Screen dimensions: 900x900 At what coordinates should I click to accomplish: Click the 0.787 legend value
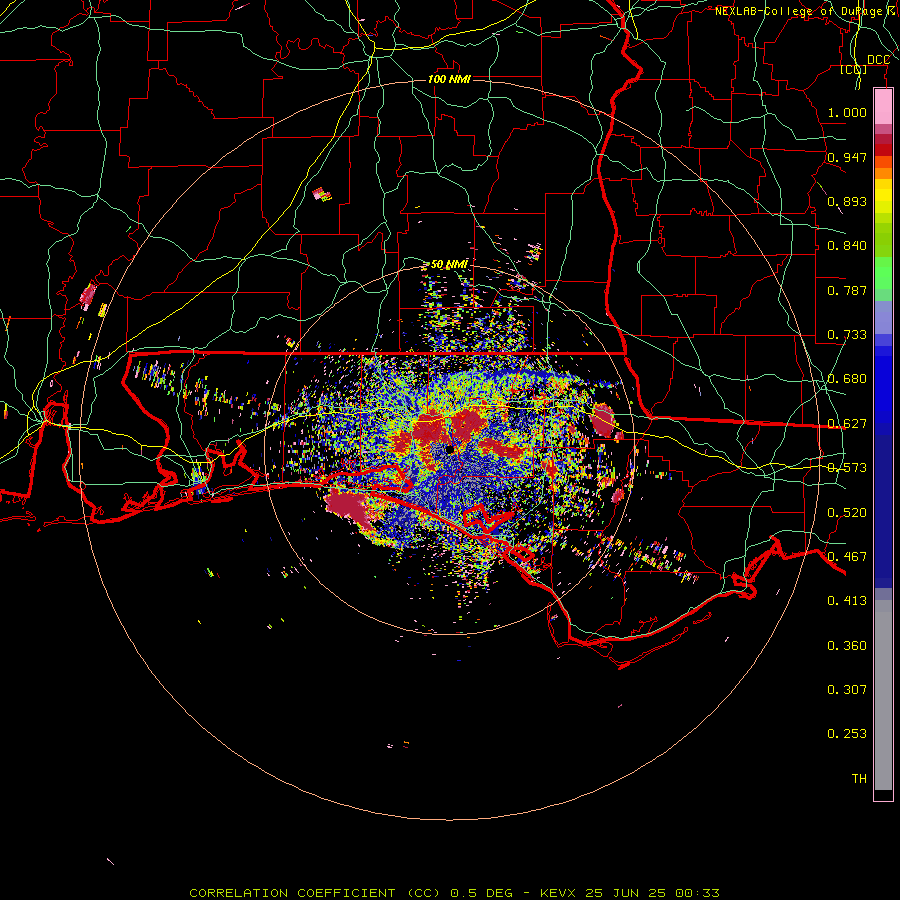click(847, 290)
